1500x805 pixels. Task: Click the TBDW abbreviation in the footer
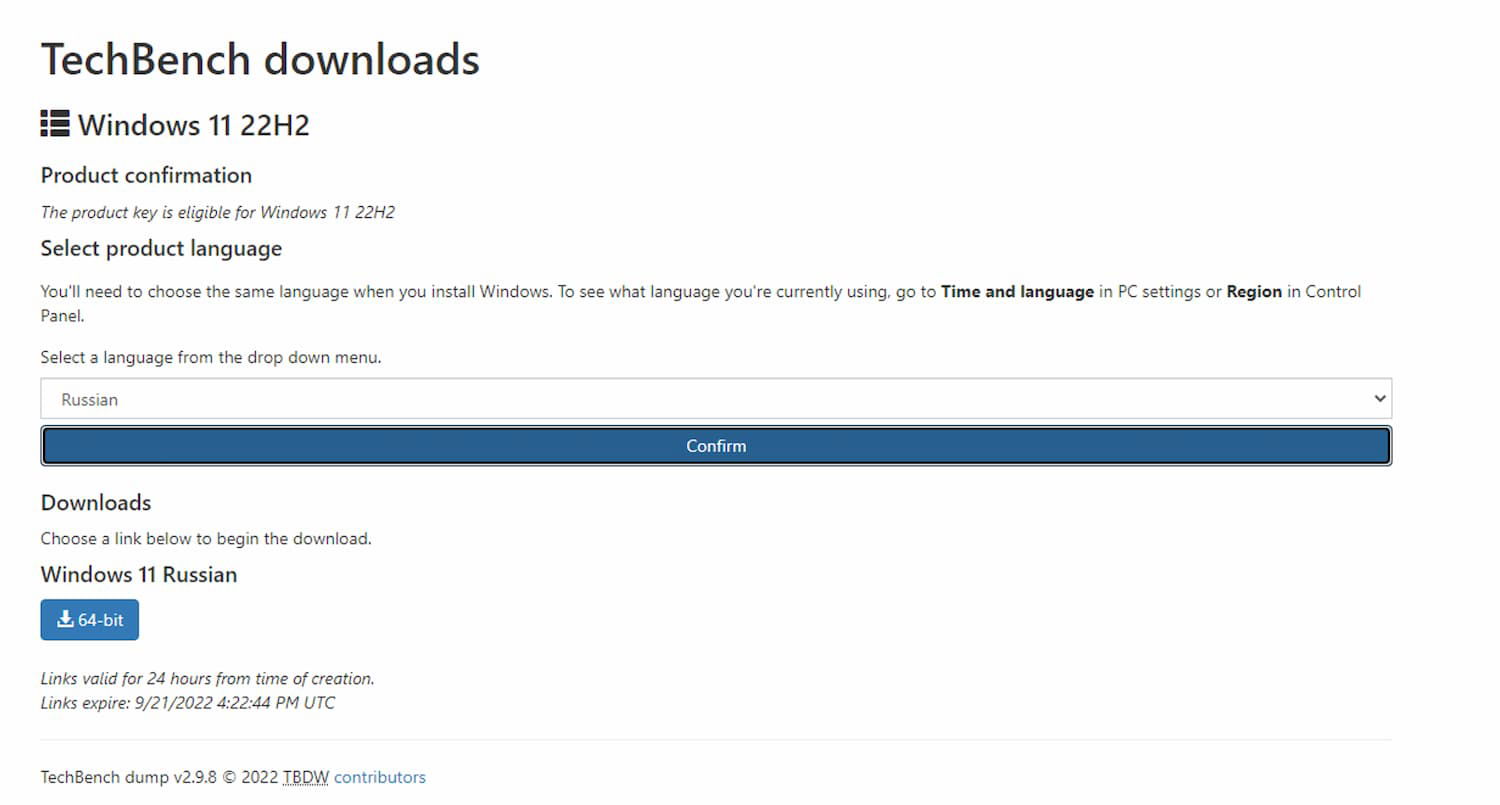pyautogui.click(x=305, y=777)
